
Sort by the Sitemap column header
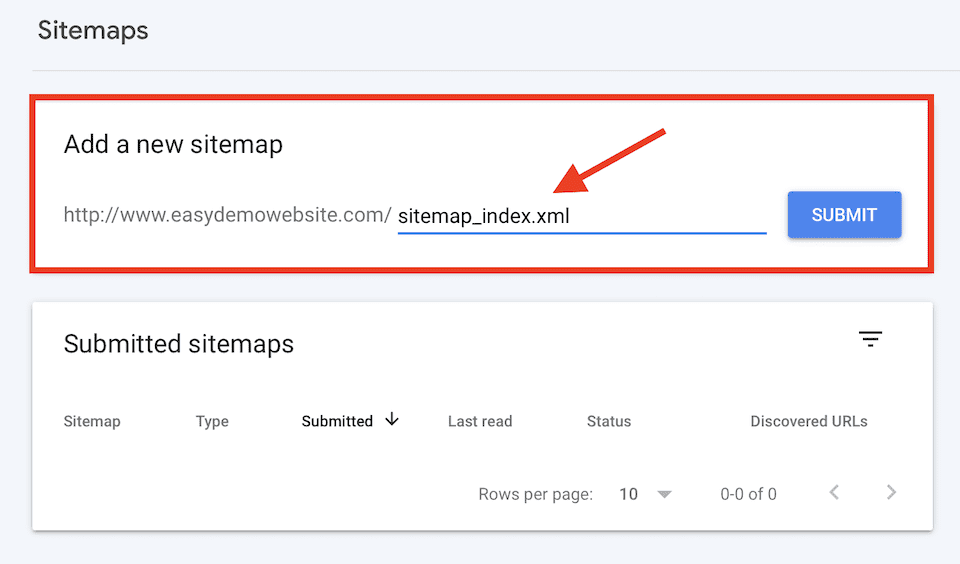(x=92, y=421)
